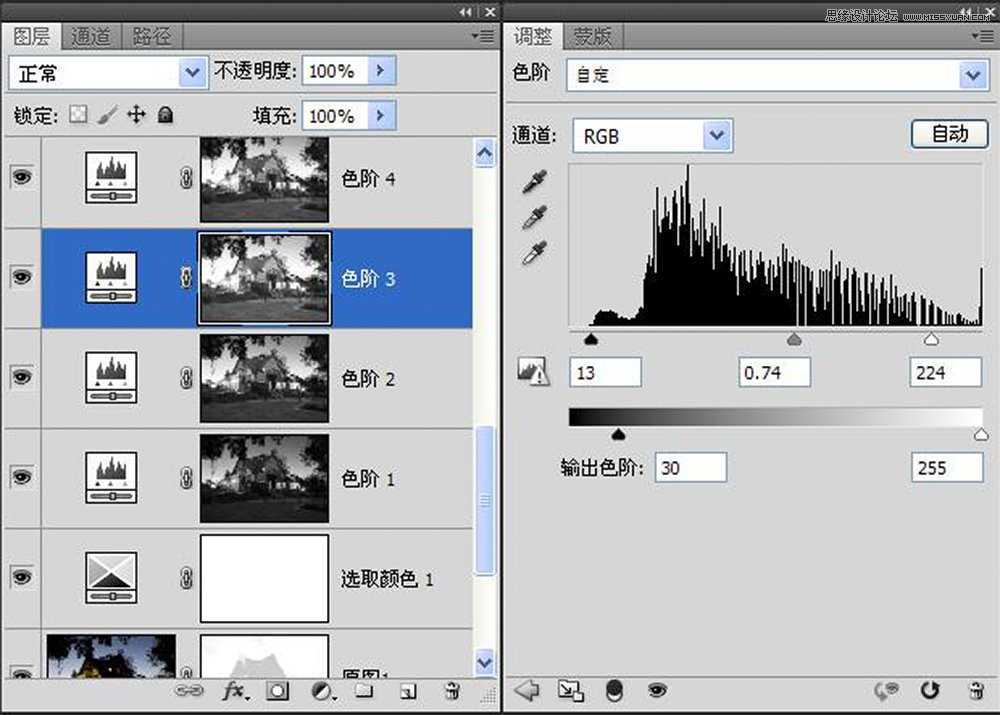The image size is (1000, 715).
Task: Click the add layer style fx icon
Action: pyautogui.click(x=233, y=692)
